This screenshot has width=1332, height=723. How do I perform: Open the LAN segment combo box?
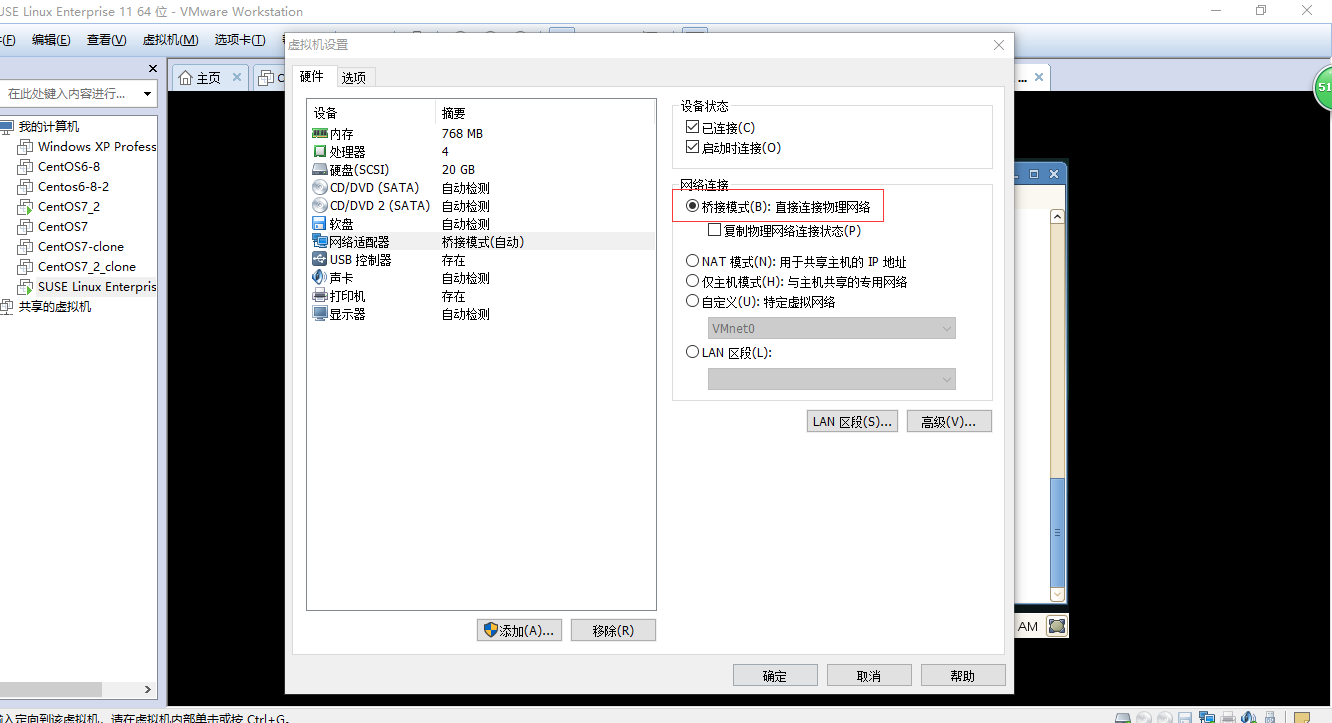point(832,379)
